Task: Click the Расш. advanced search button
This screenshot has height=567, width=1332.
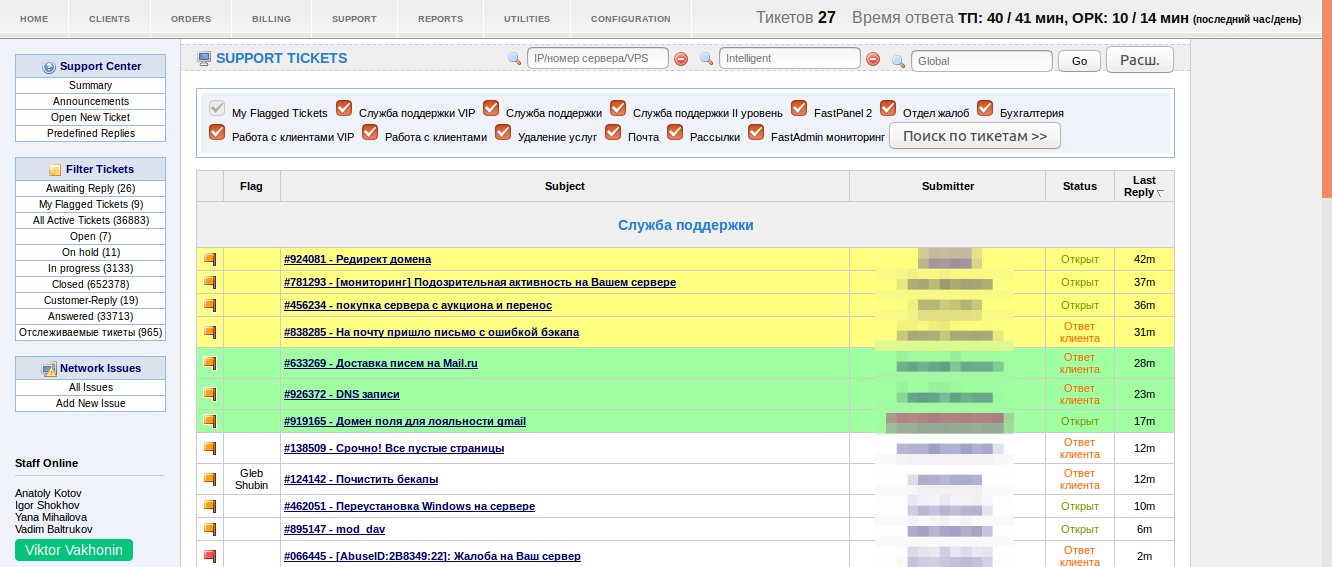Action: 1139,60
